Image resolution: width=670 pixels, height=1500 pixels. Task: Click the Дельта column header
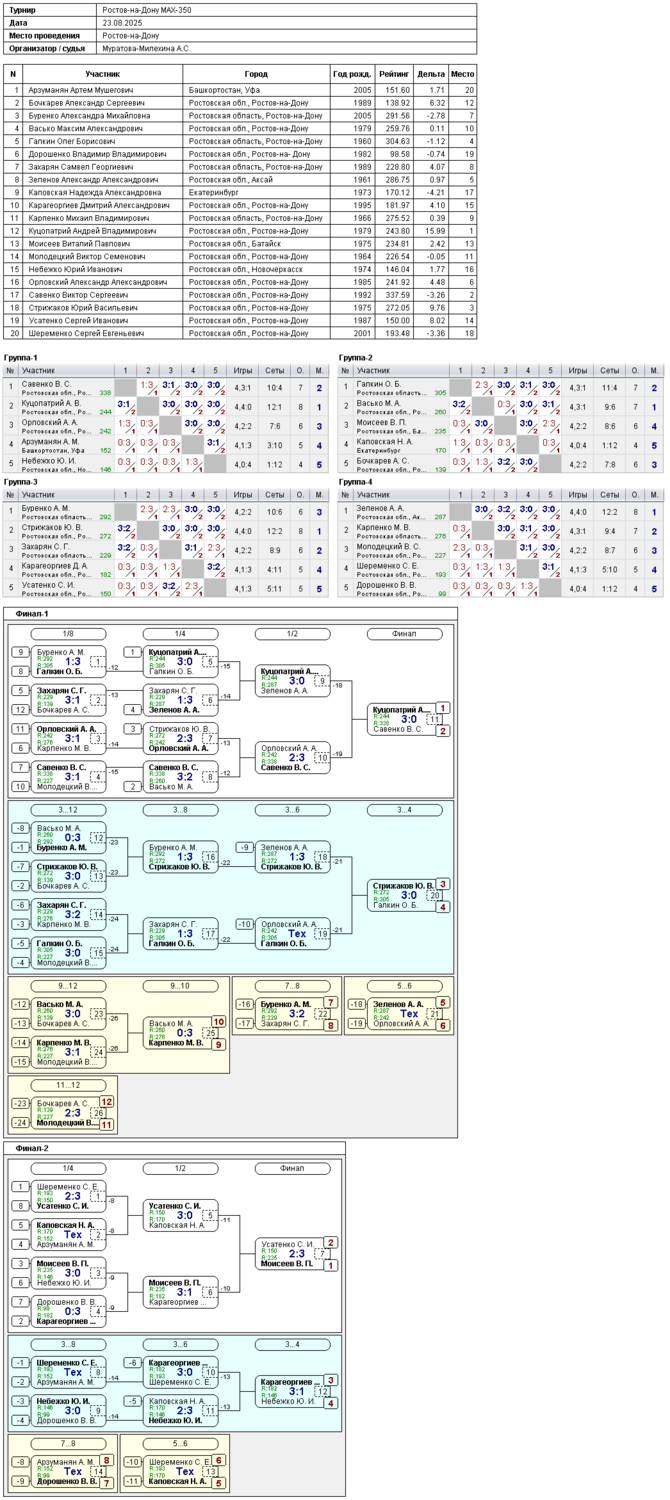point(431,74)
